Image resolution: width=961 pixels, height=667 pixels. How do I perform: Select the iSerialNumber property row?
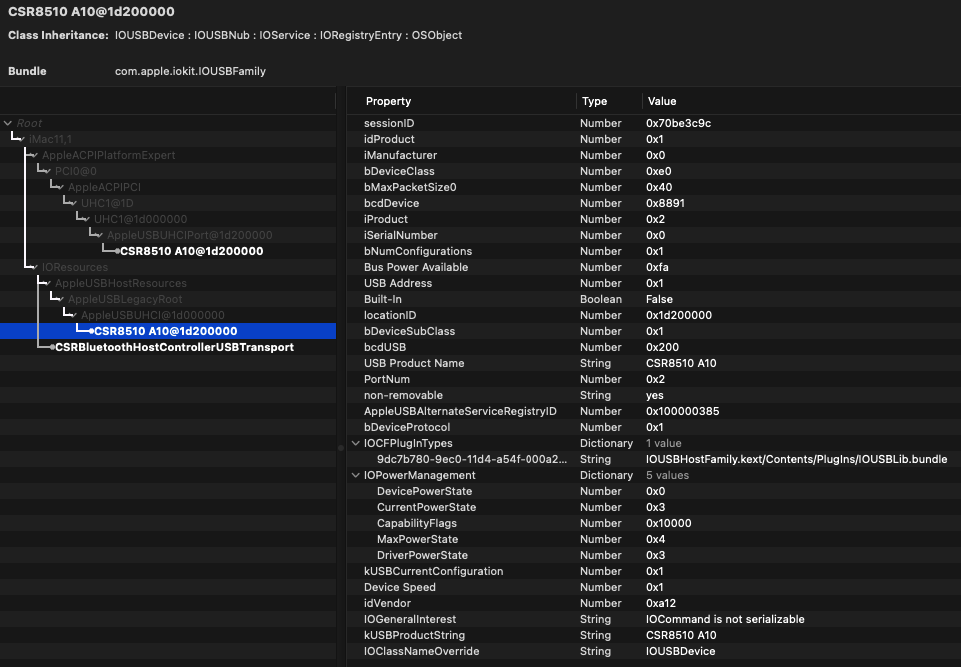653,235
